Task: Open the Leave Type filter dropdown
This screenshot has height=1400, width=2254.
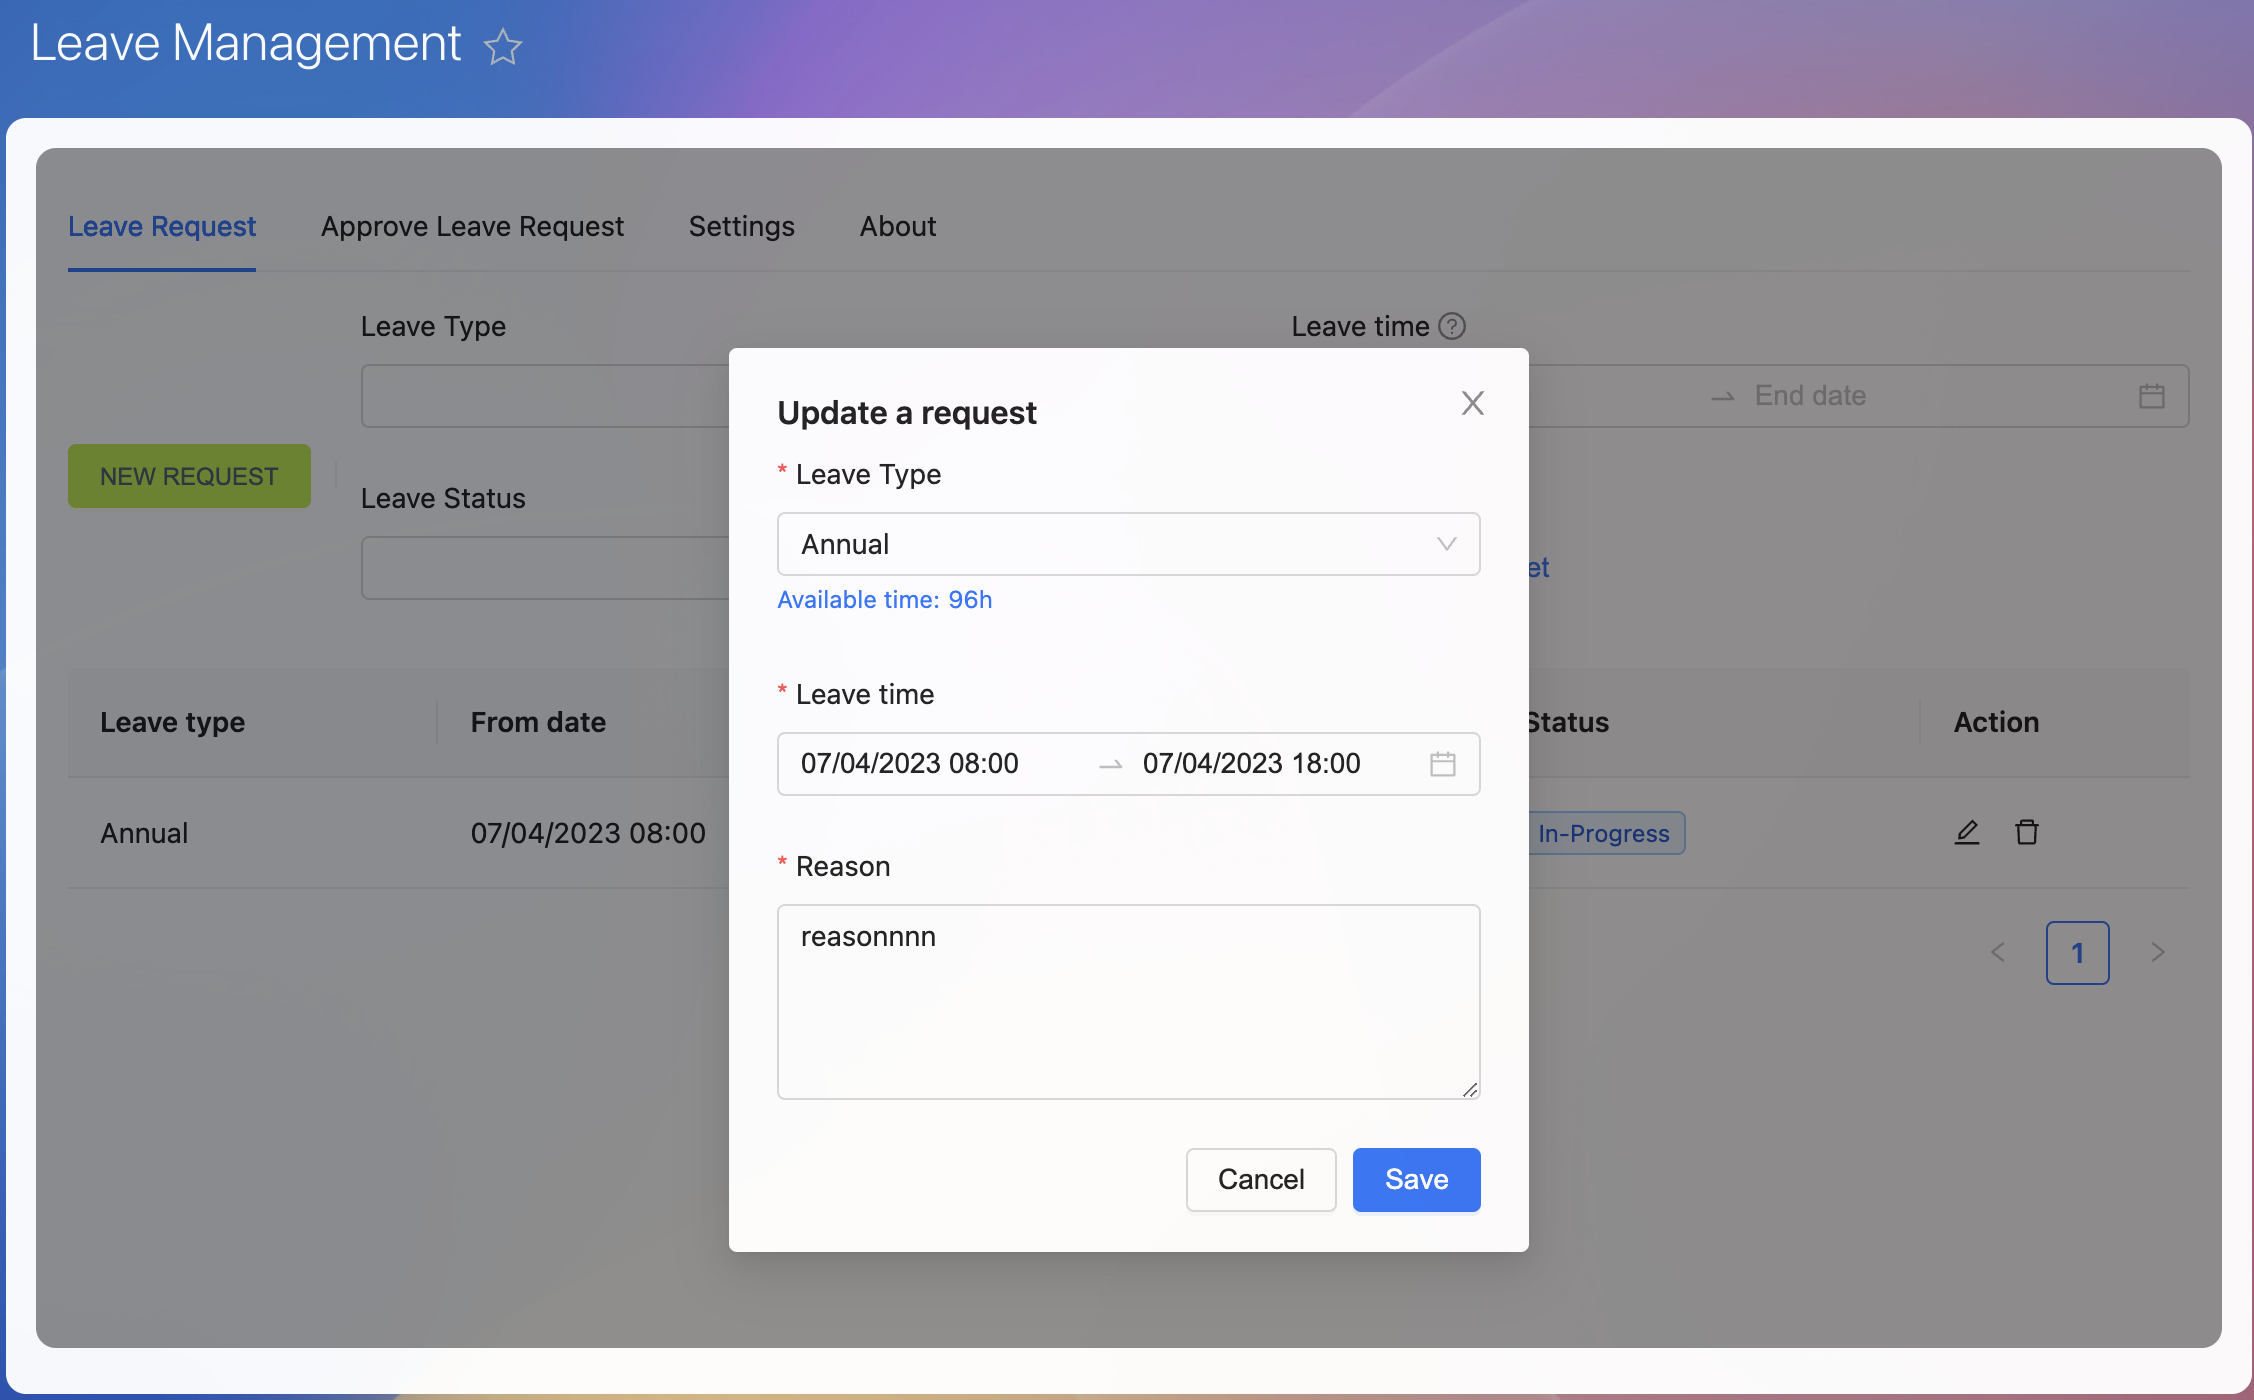Action: 545,396
